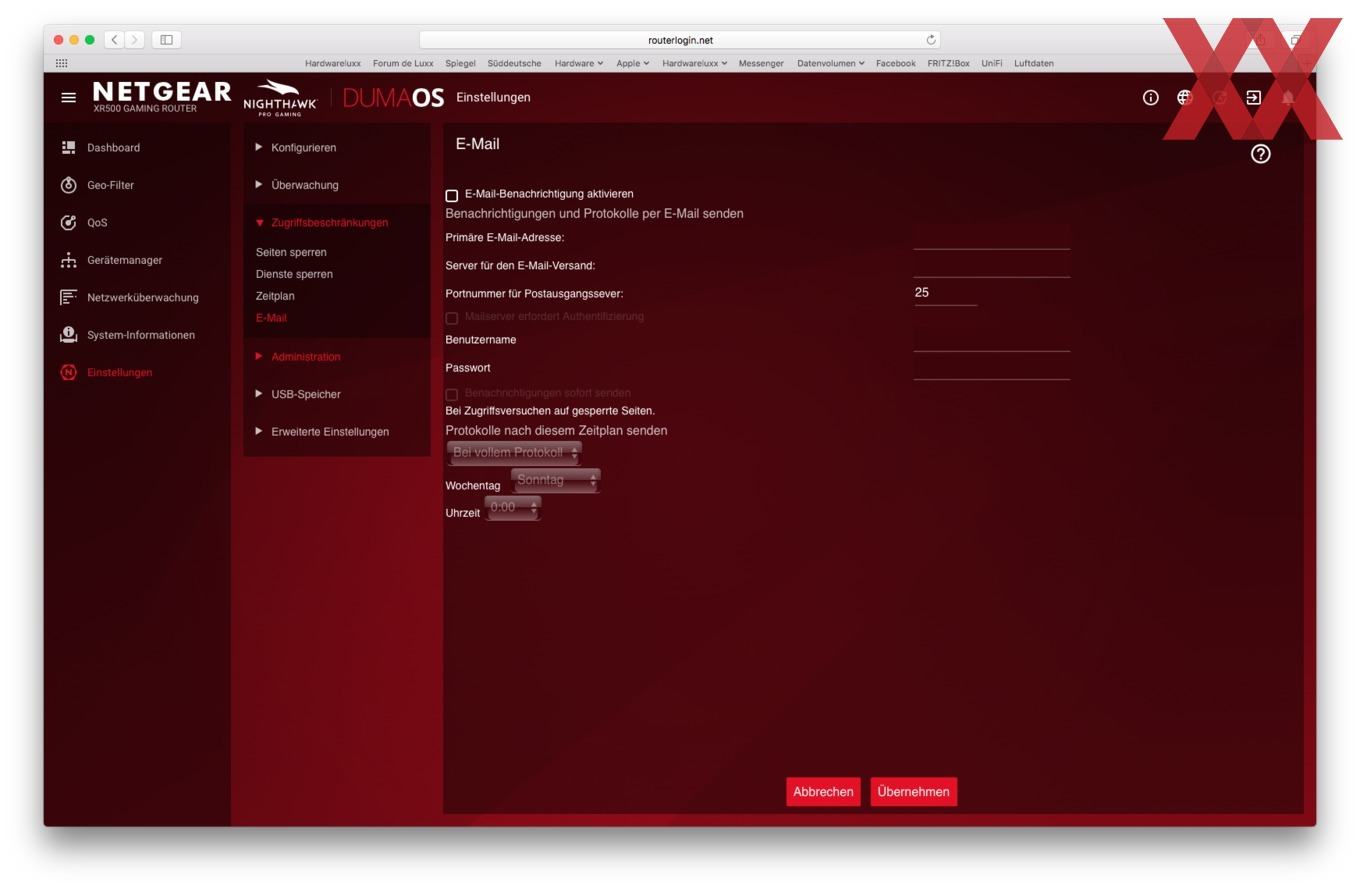Open Hardwareluxx bookmark
Screen dimensions: 1360x889
click(x=333, y=63)
